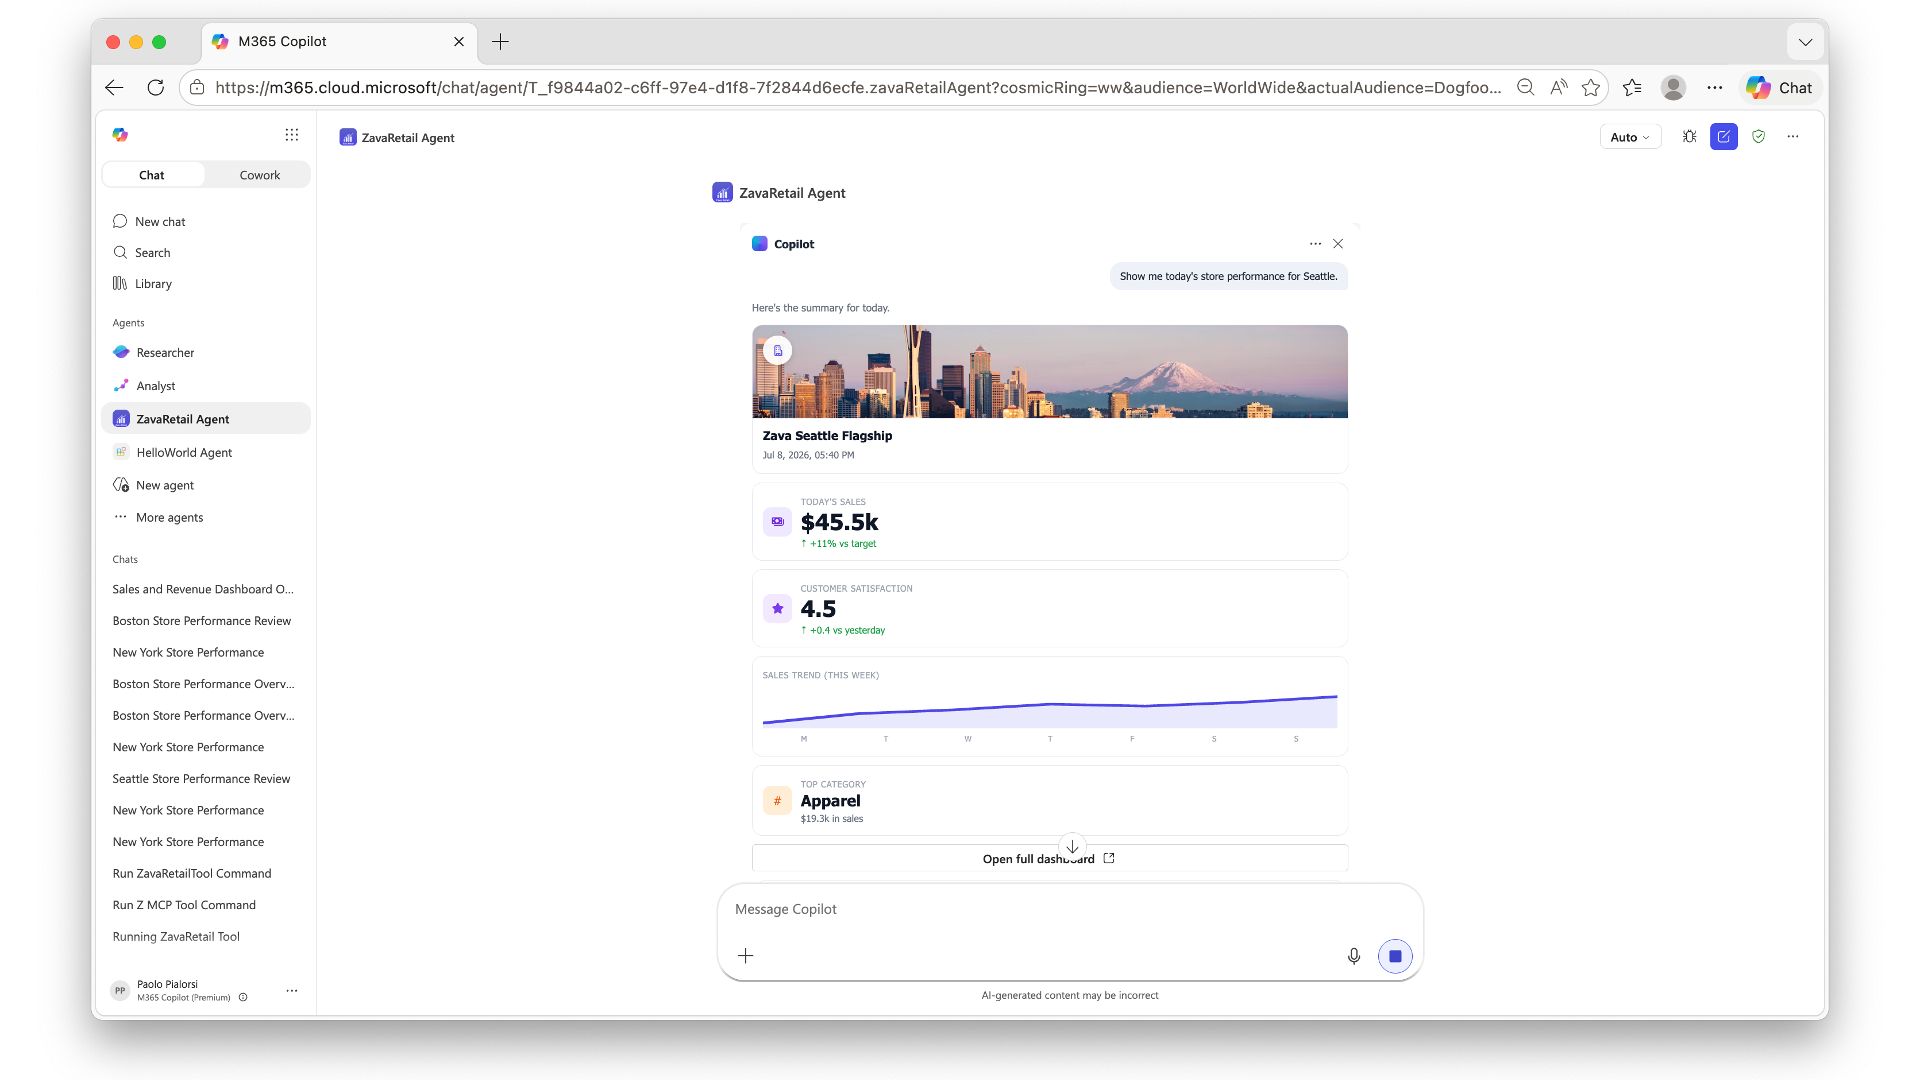The image size is (1920, 1080).
Task: Click the store badge icon on banner
Action: click(778, 351)
